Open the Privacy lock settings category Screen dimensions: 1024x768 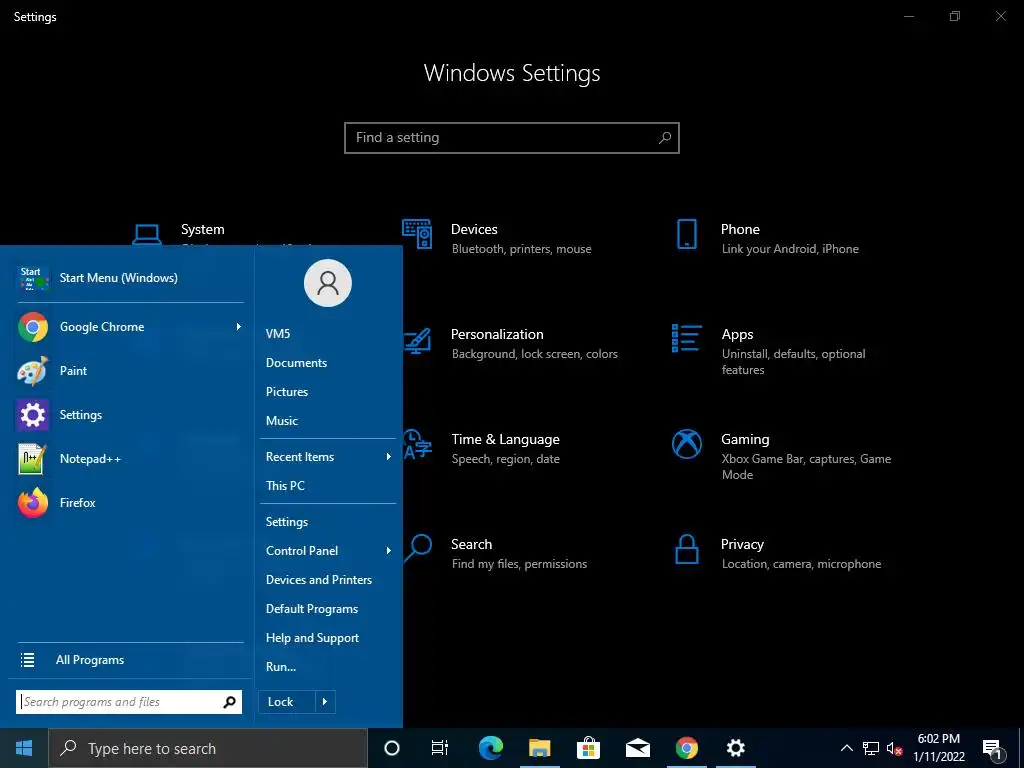(777, 553)
